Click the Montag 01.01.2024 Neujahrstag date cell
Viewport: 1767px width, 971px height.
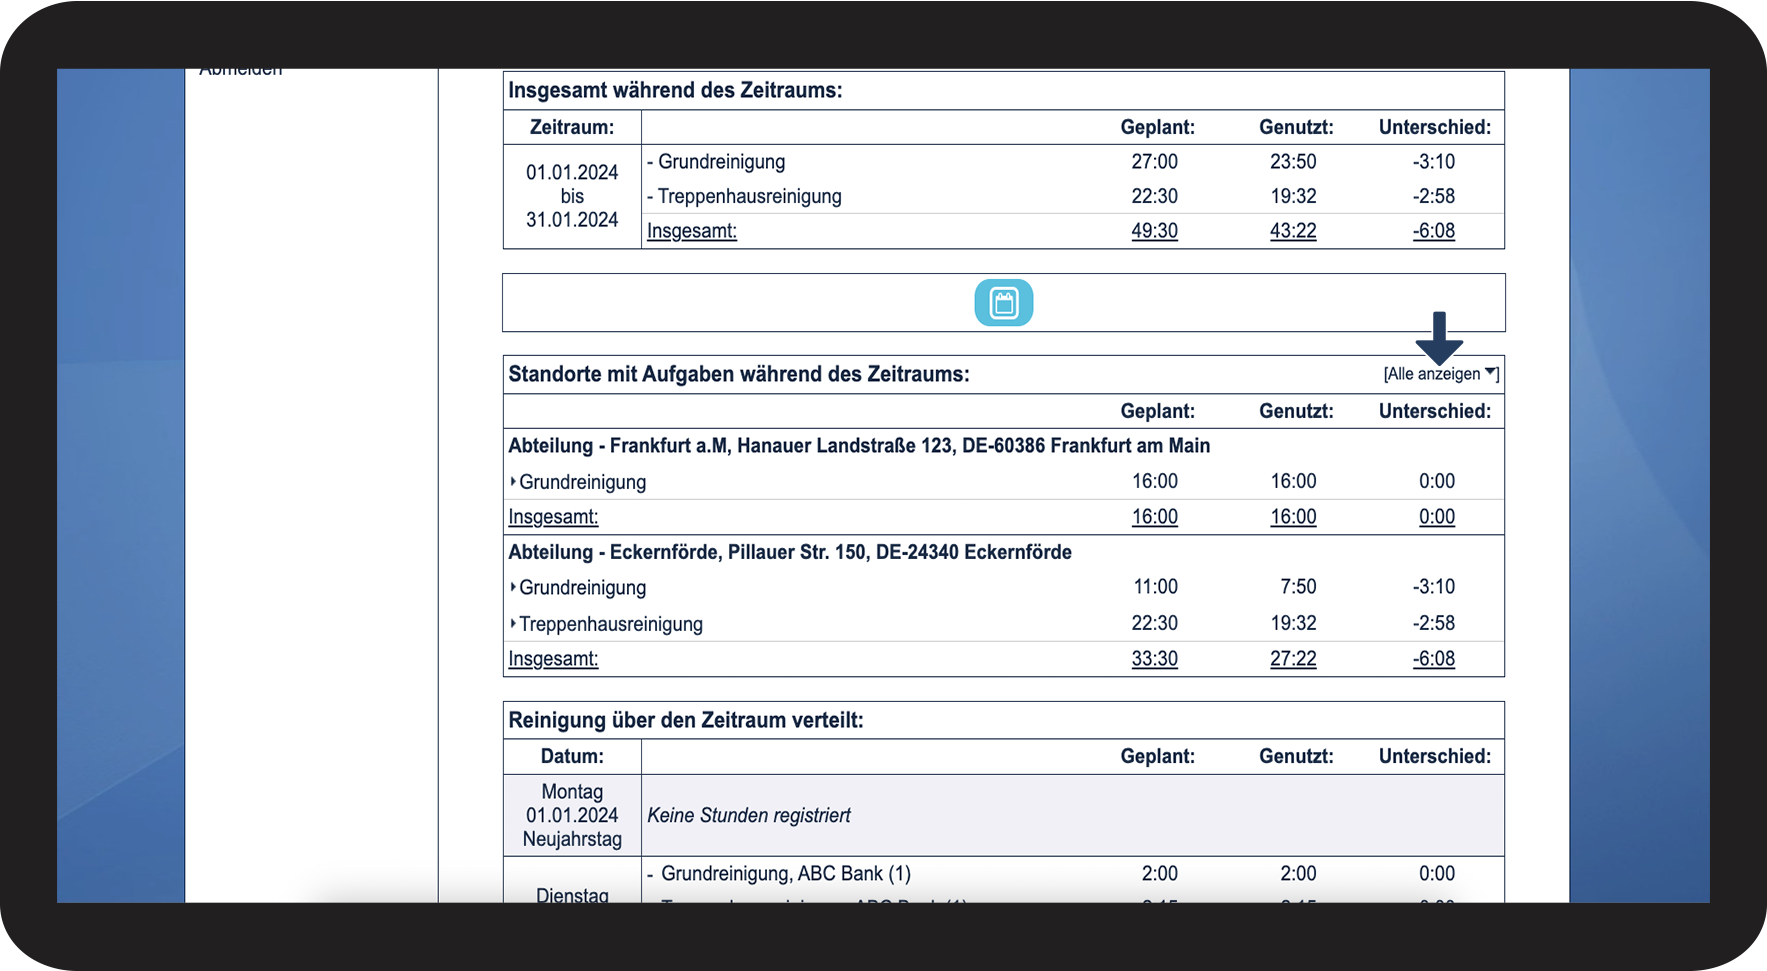click(x=572, y=816)
